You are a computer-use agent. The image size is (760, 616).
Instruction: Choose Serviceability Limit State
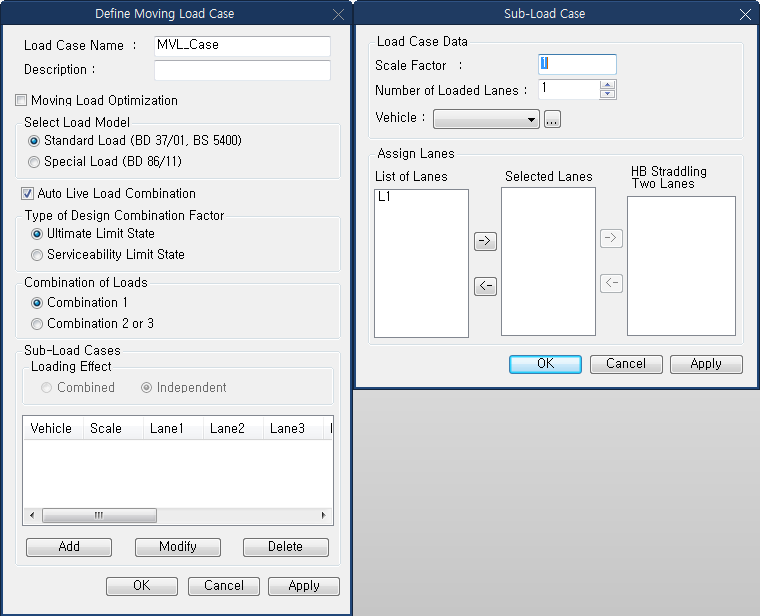tap(38, 255)
